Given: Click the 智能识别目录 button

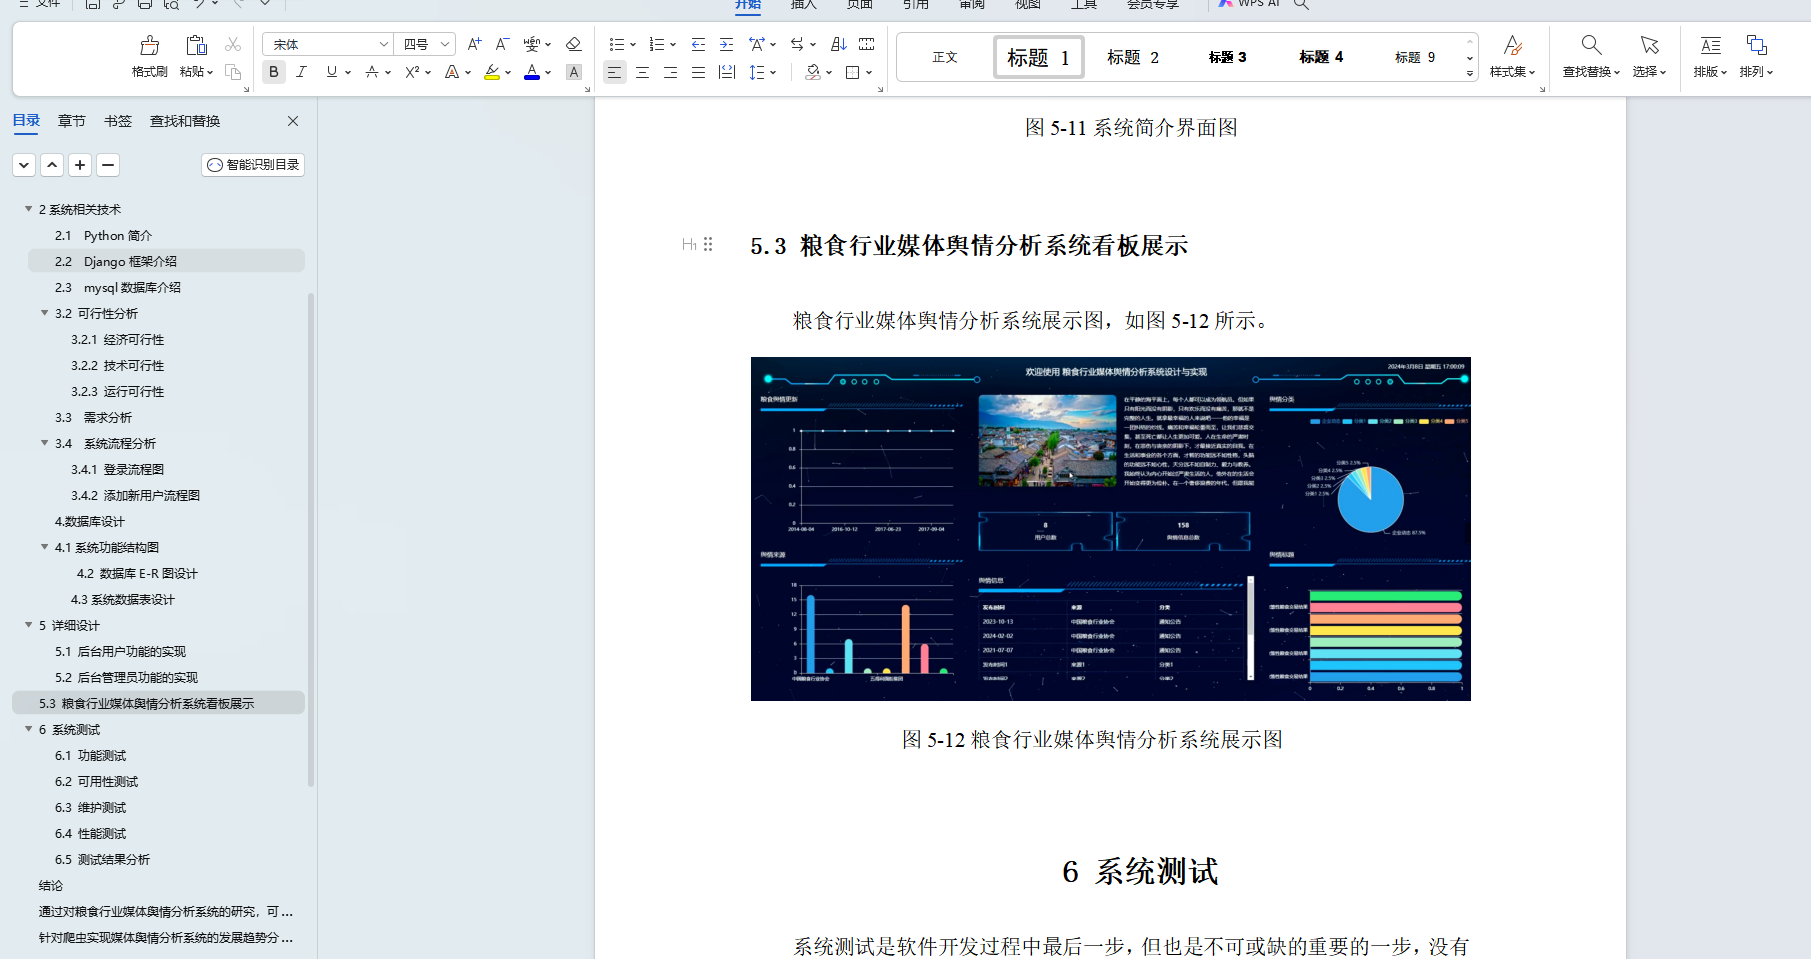Looking at the screenshot, I should (x=253, y=165).
